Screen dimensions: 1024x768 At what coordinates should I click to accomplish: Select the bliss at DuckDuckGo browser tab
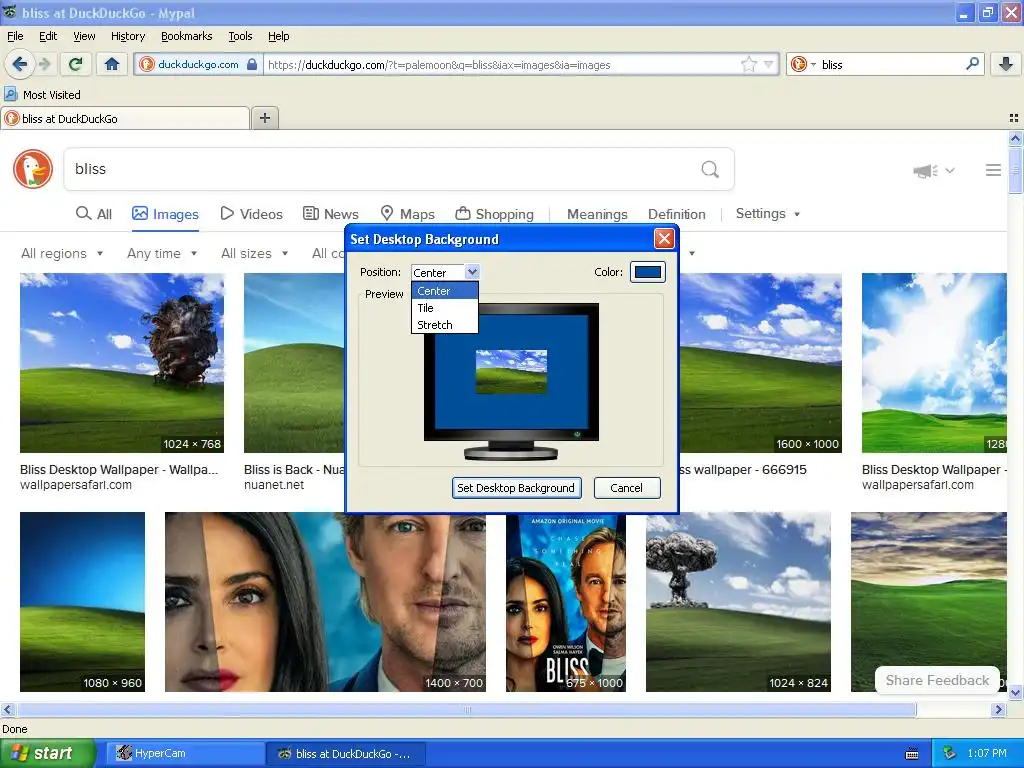pos(125,118)
